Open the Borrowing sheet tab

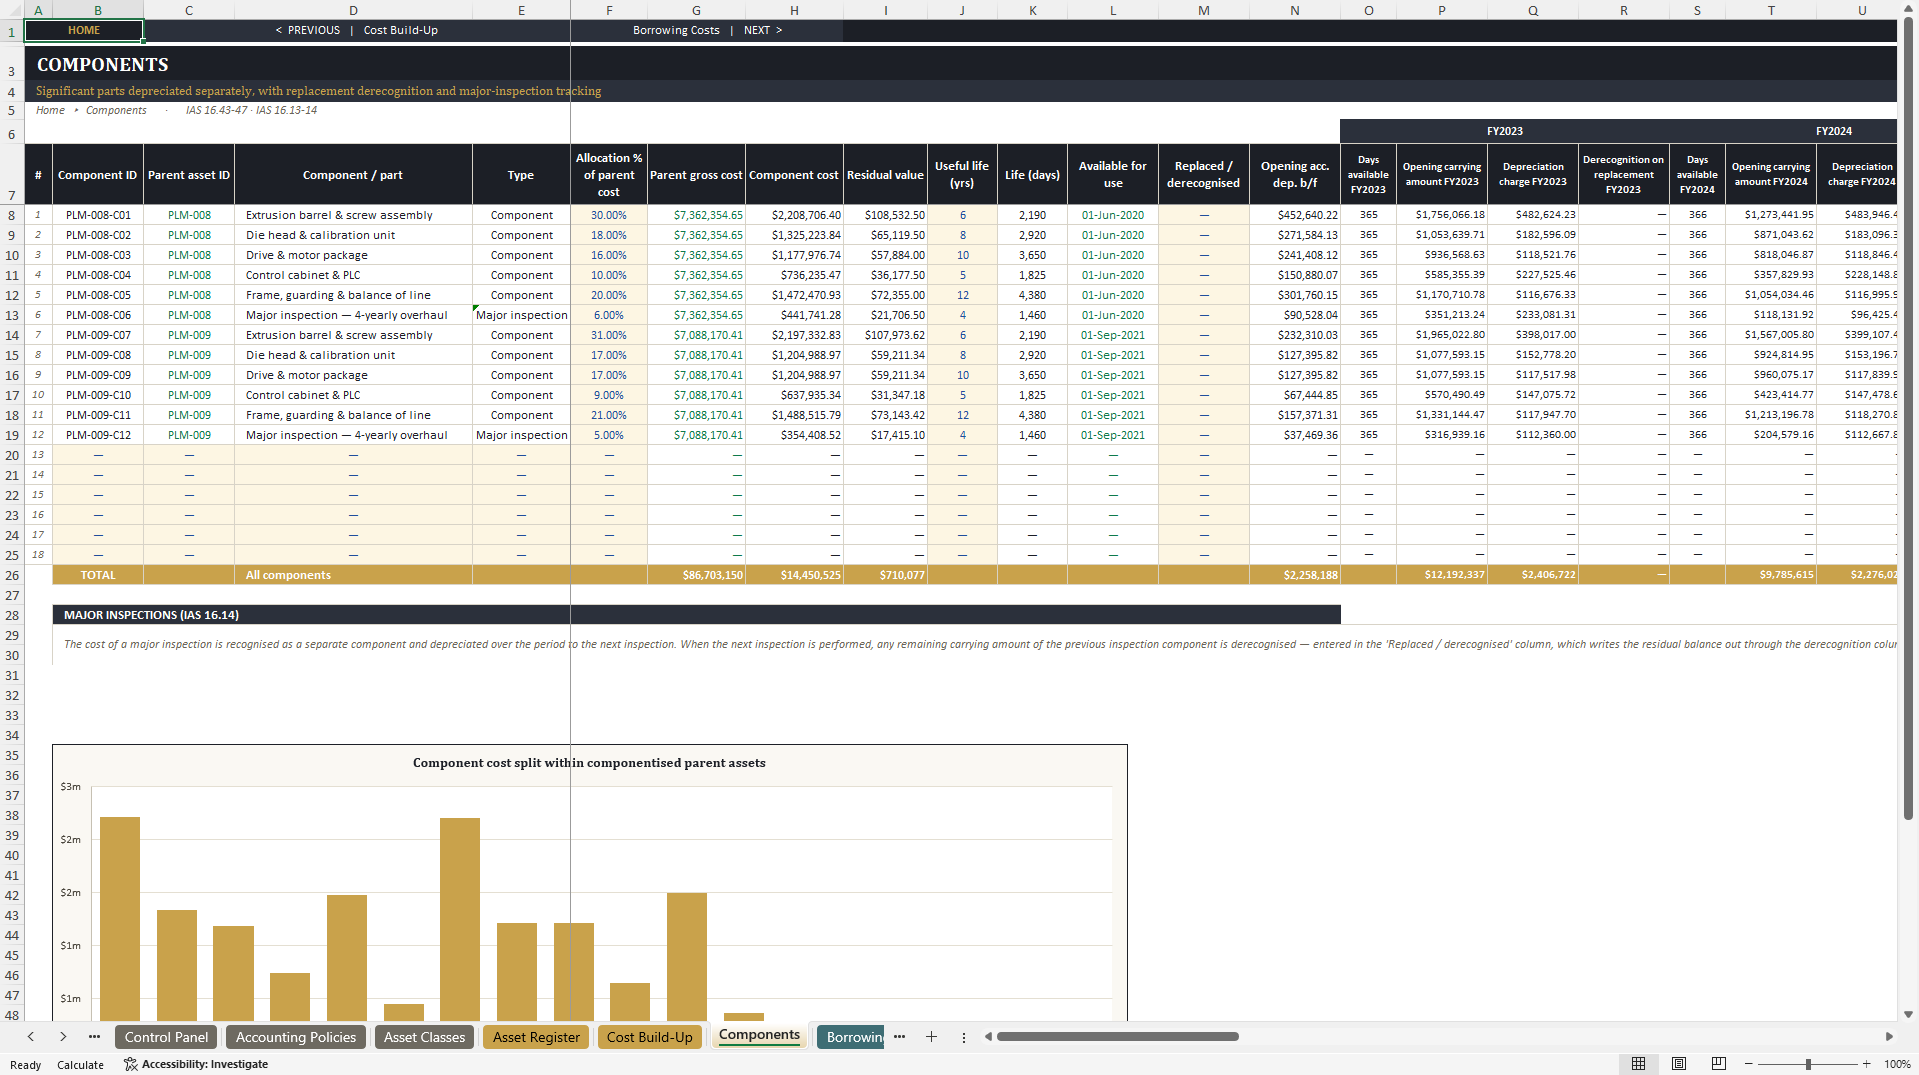coord(853,1037)
